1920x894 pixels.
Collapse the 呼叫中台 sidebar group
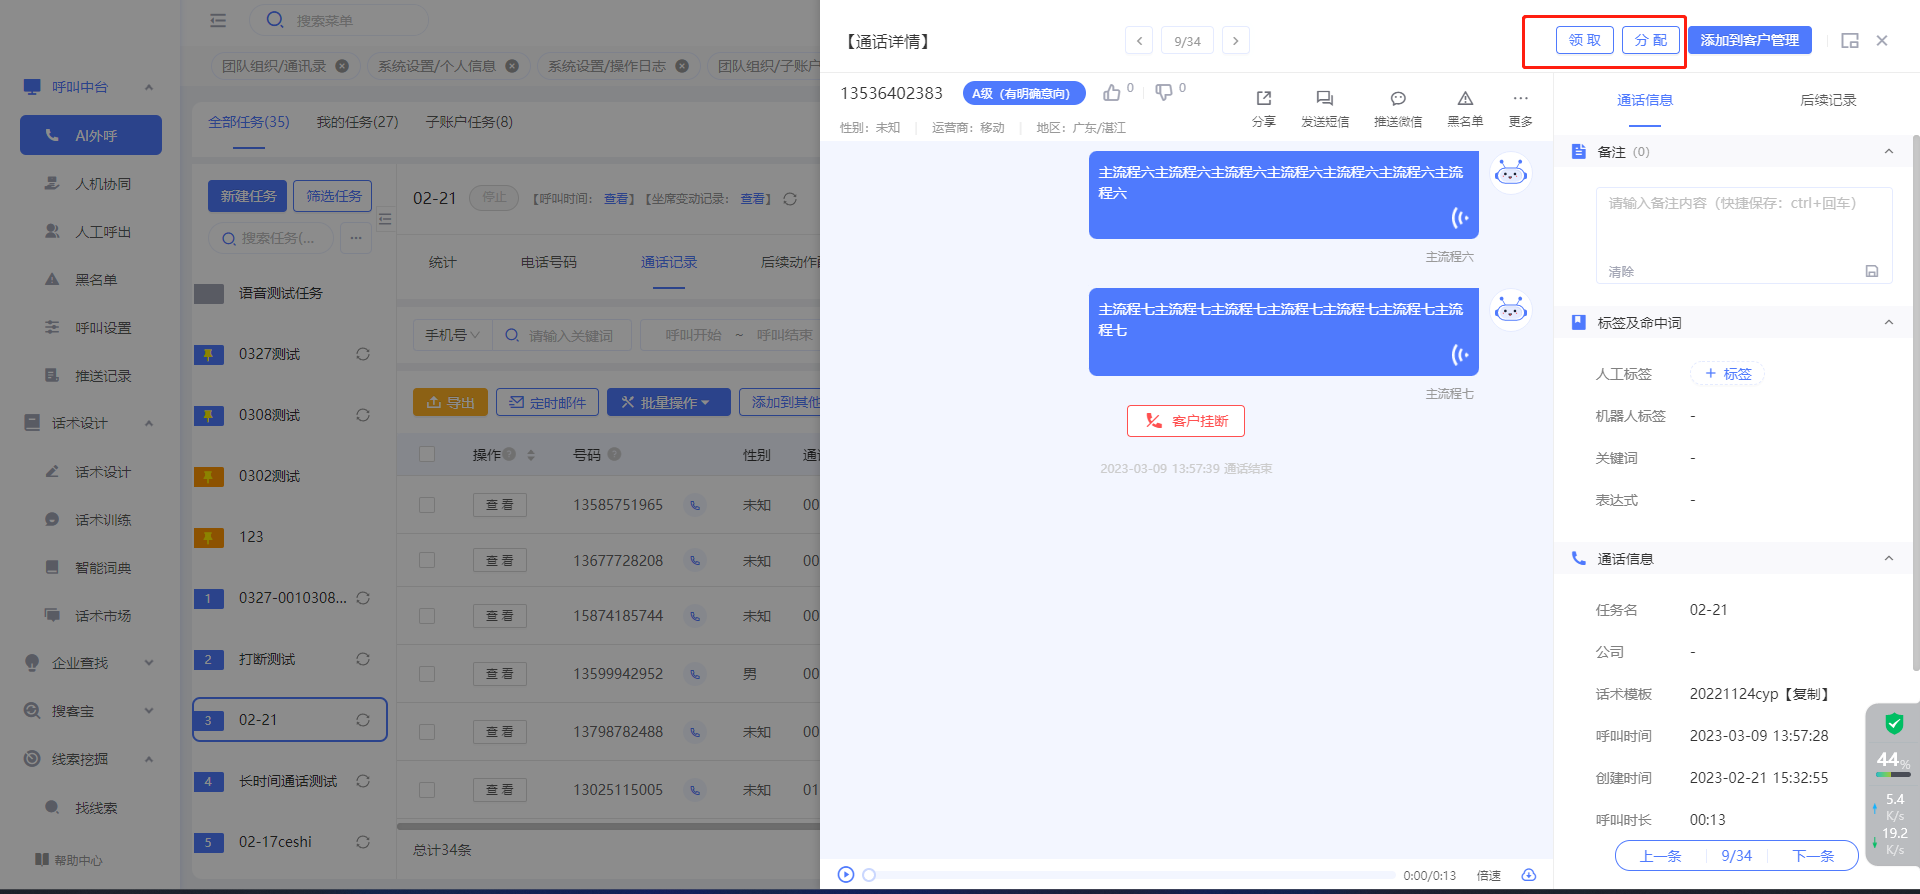pyautogui.click(x=149, y=87)
